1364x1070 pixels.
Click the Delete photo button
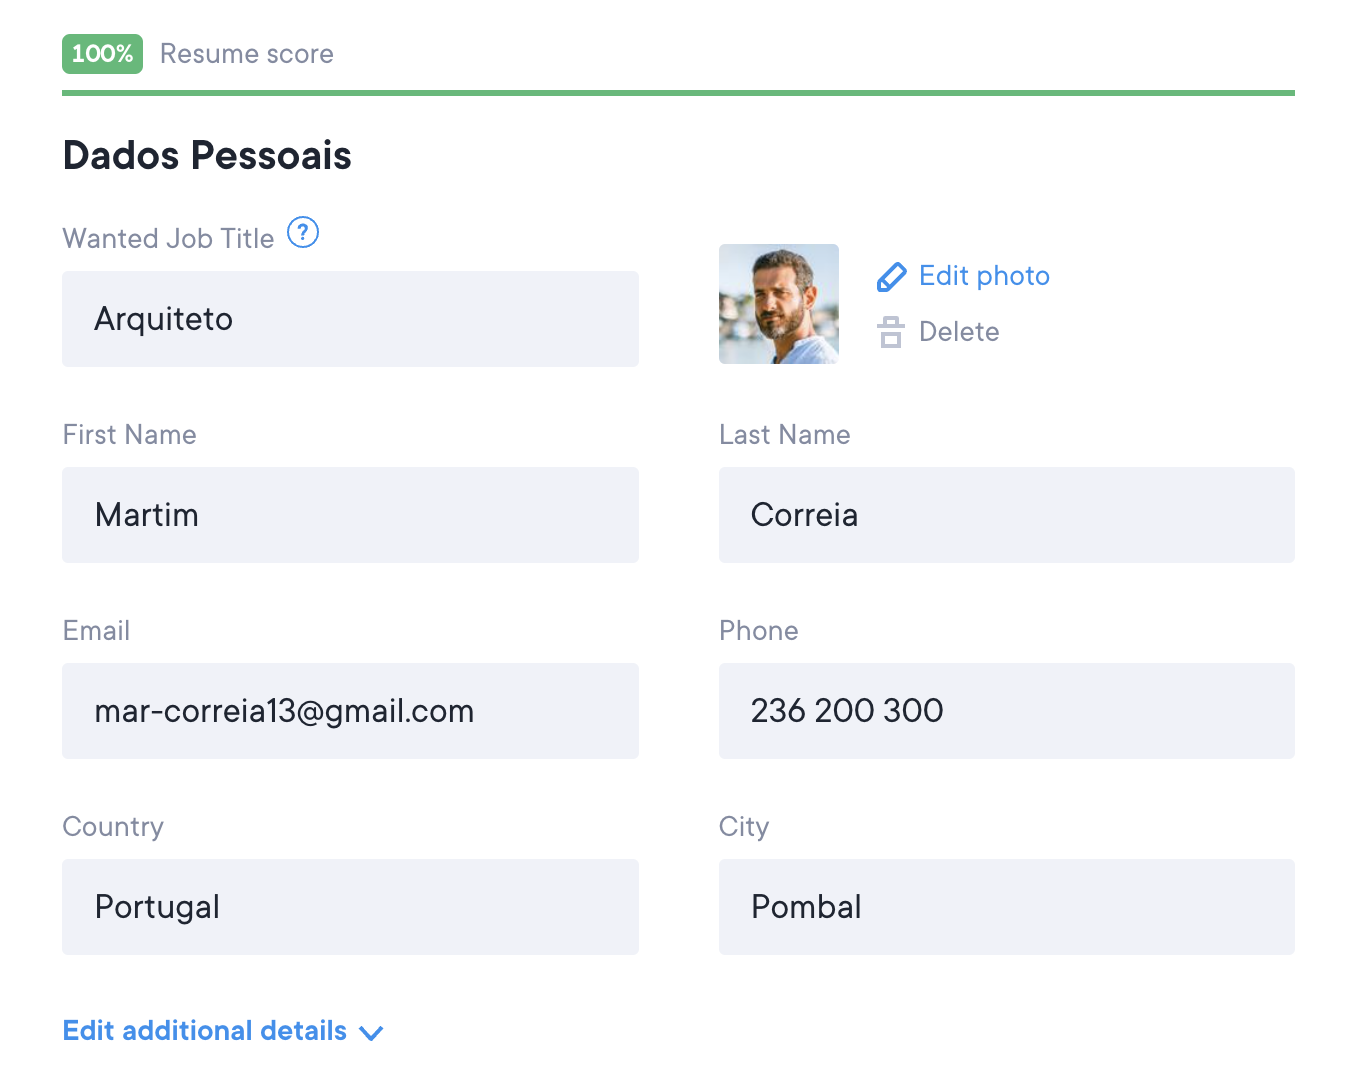point(958,332)
